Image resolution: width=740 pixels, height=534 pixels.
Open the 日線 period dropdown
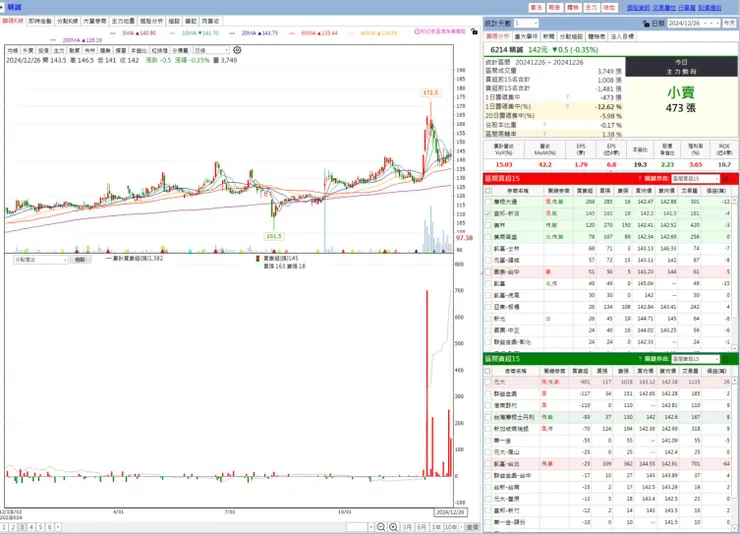pos(211,50)
